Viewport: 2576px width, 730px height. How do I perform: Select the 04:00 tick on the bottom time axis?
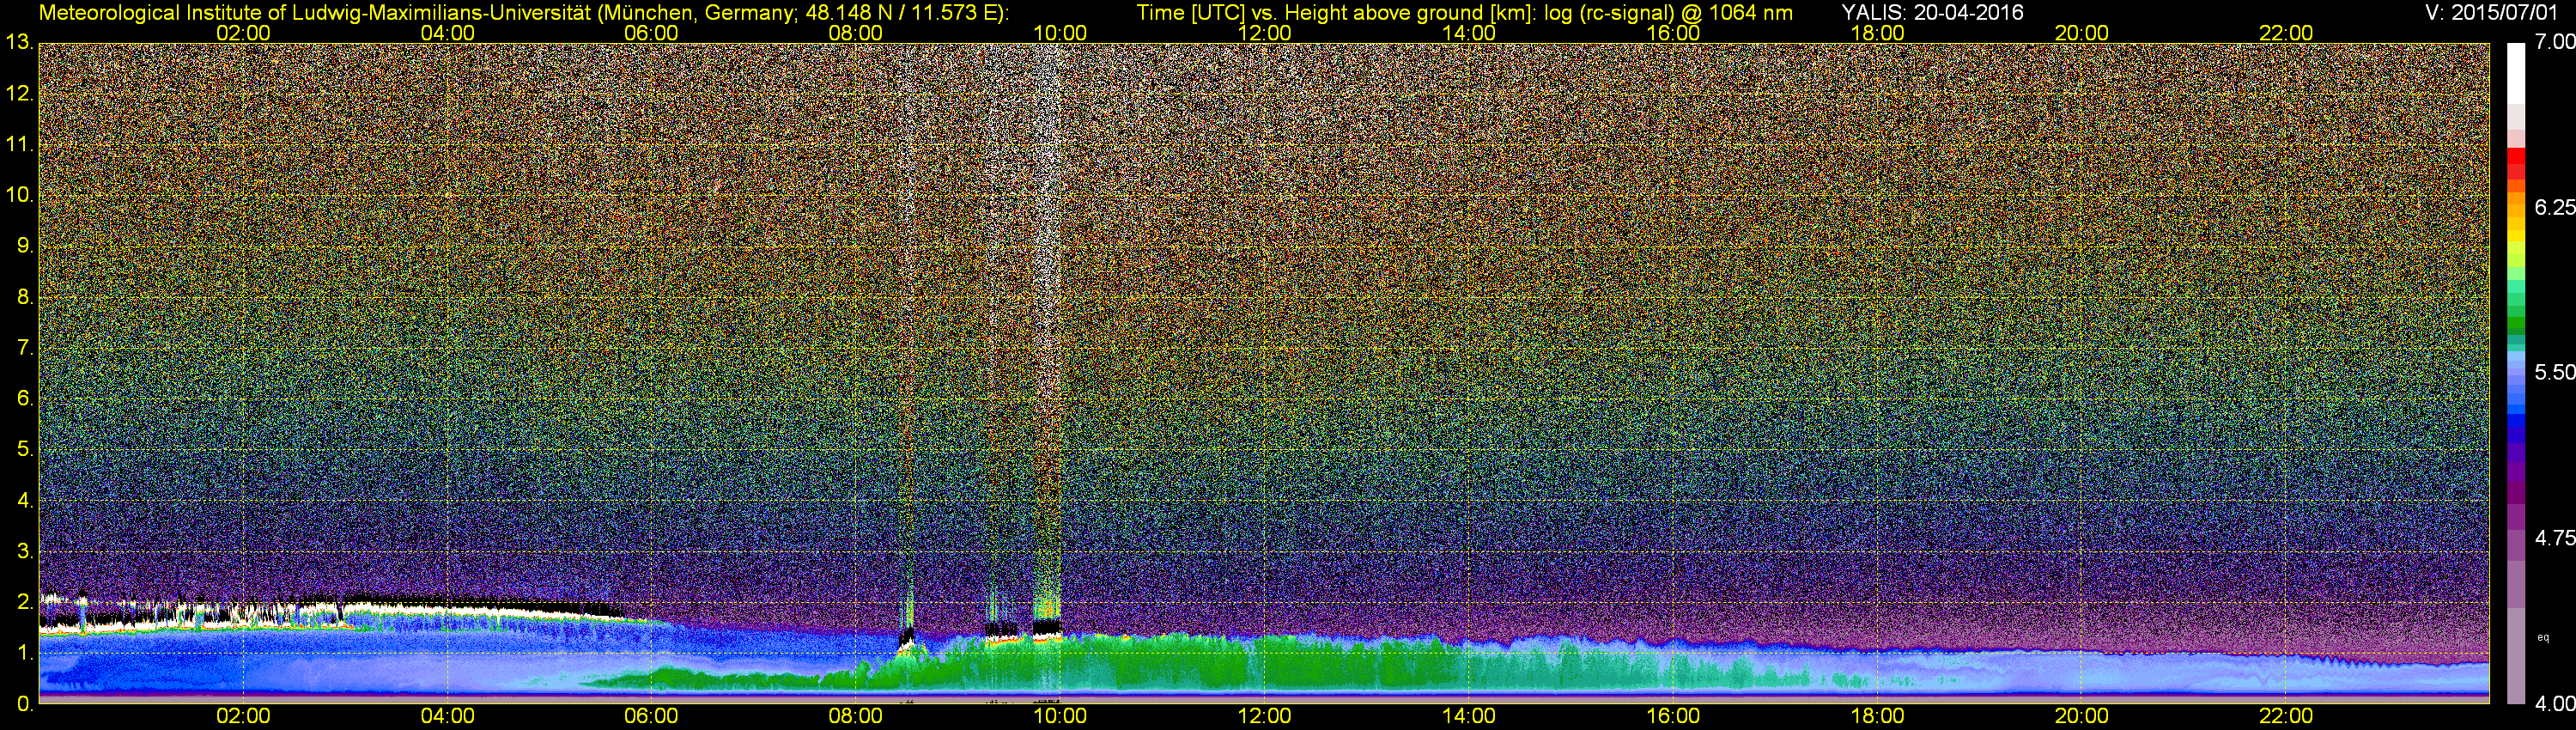click(x=447, y=717)
